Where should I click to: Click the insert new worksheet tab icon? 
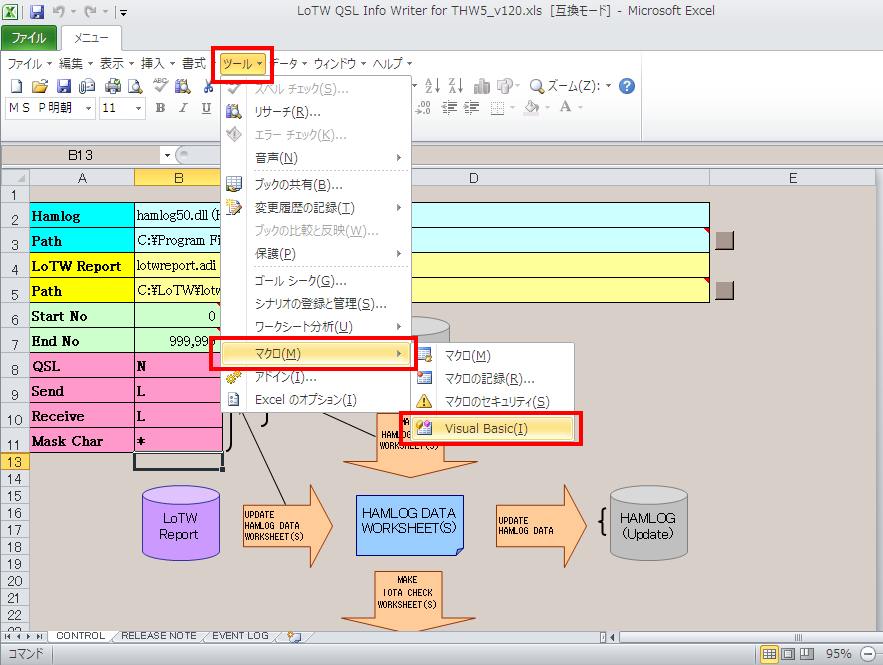tap(294, 636)
